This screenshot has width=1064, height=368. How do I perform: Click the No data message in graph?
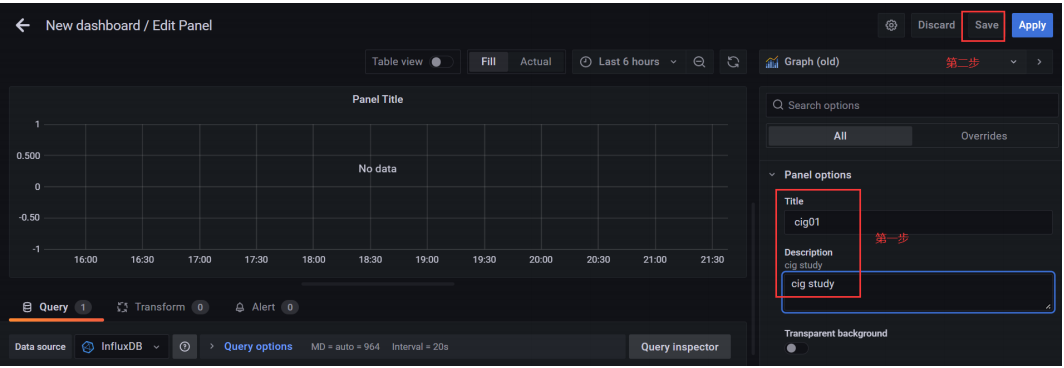pyautogui.click(x=377, y=168)
